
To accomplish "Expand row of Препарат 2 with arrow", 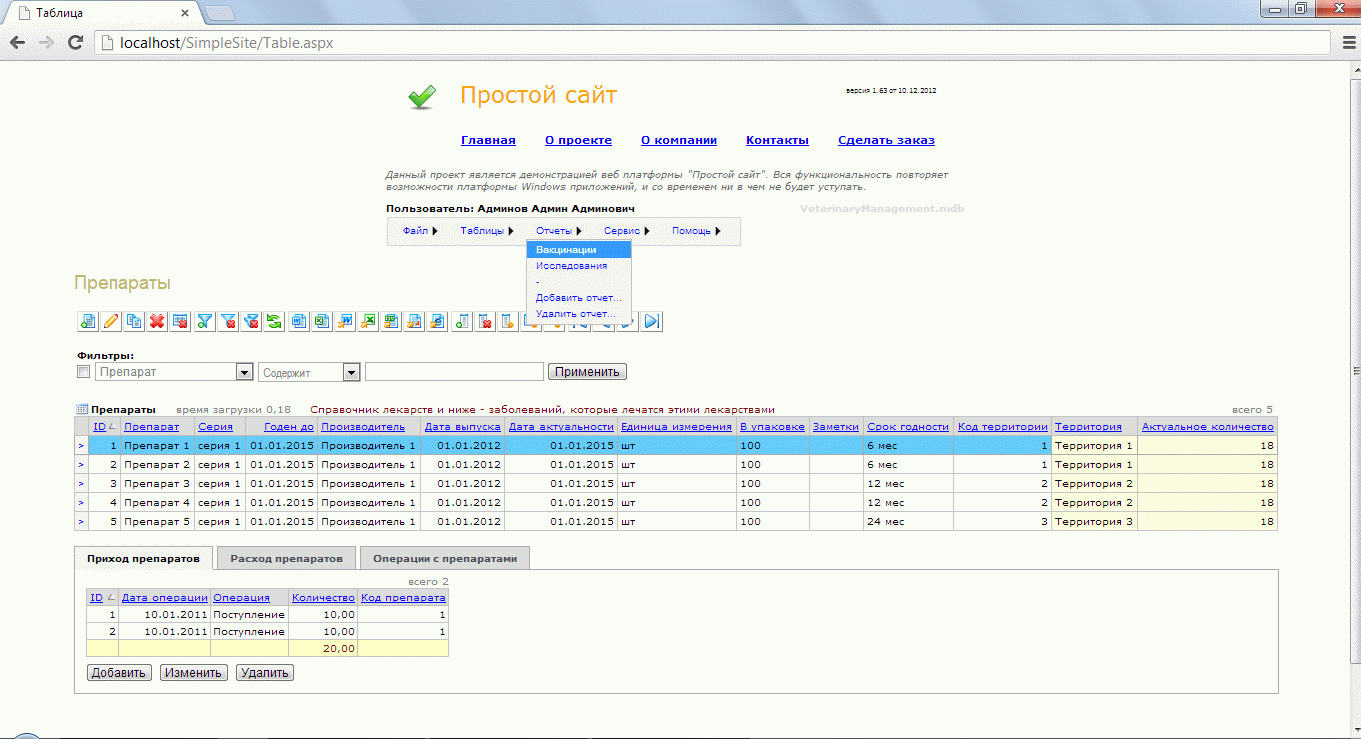I will [x=81, y=464].
